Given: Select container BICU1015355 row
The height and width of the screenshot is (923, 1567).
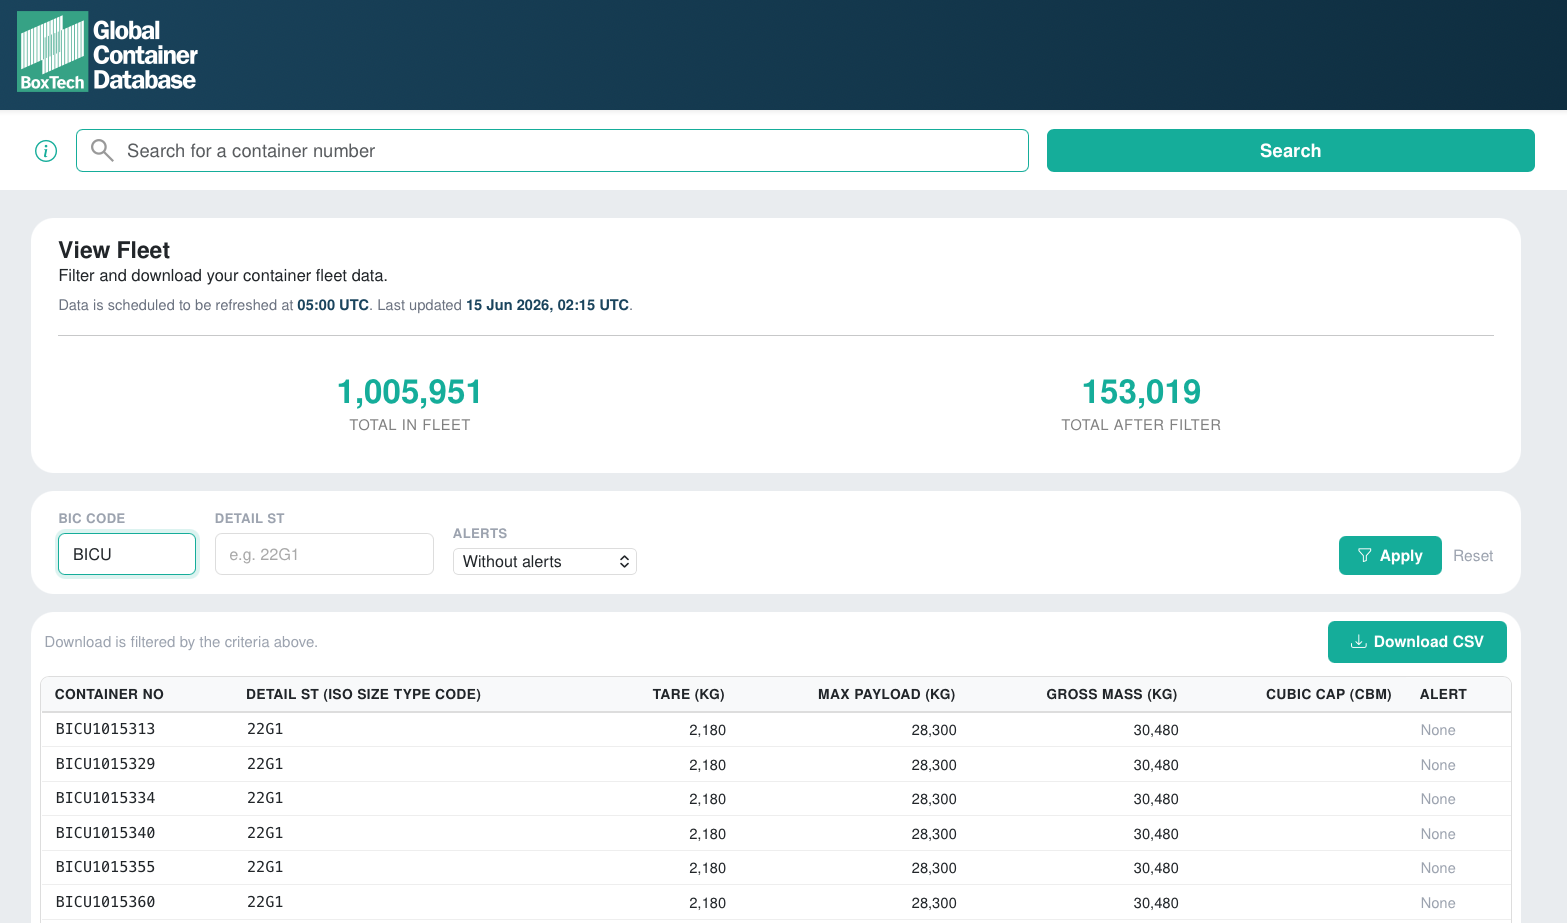Looking at the screenshot, I should click(775, 868).
